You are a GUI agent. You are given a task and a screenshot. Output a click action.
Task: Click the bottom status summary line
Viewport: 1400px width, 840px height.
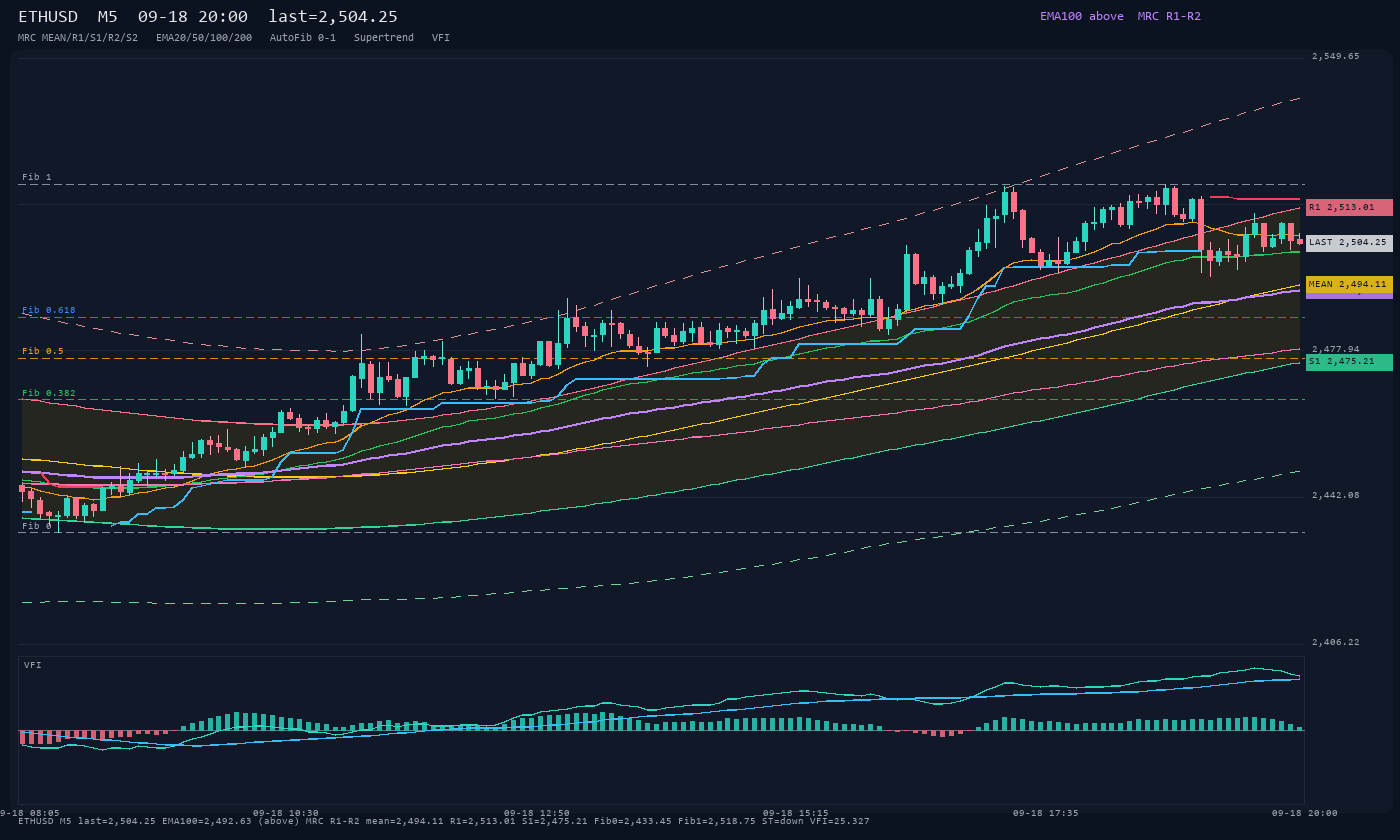tap(444, 821)
